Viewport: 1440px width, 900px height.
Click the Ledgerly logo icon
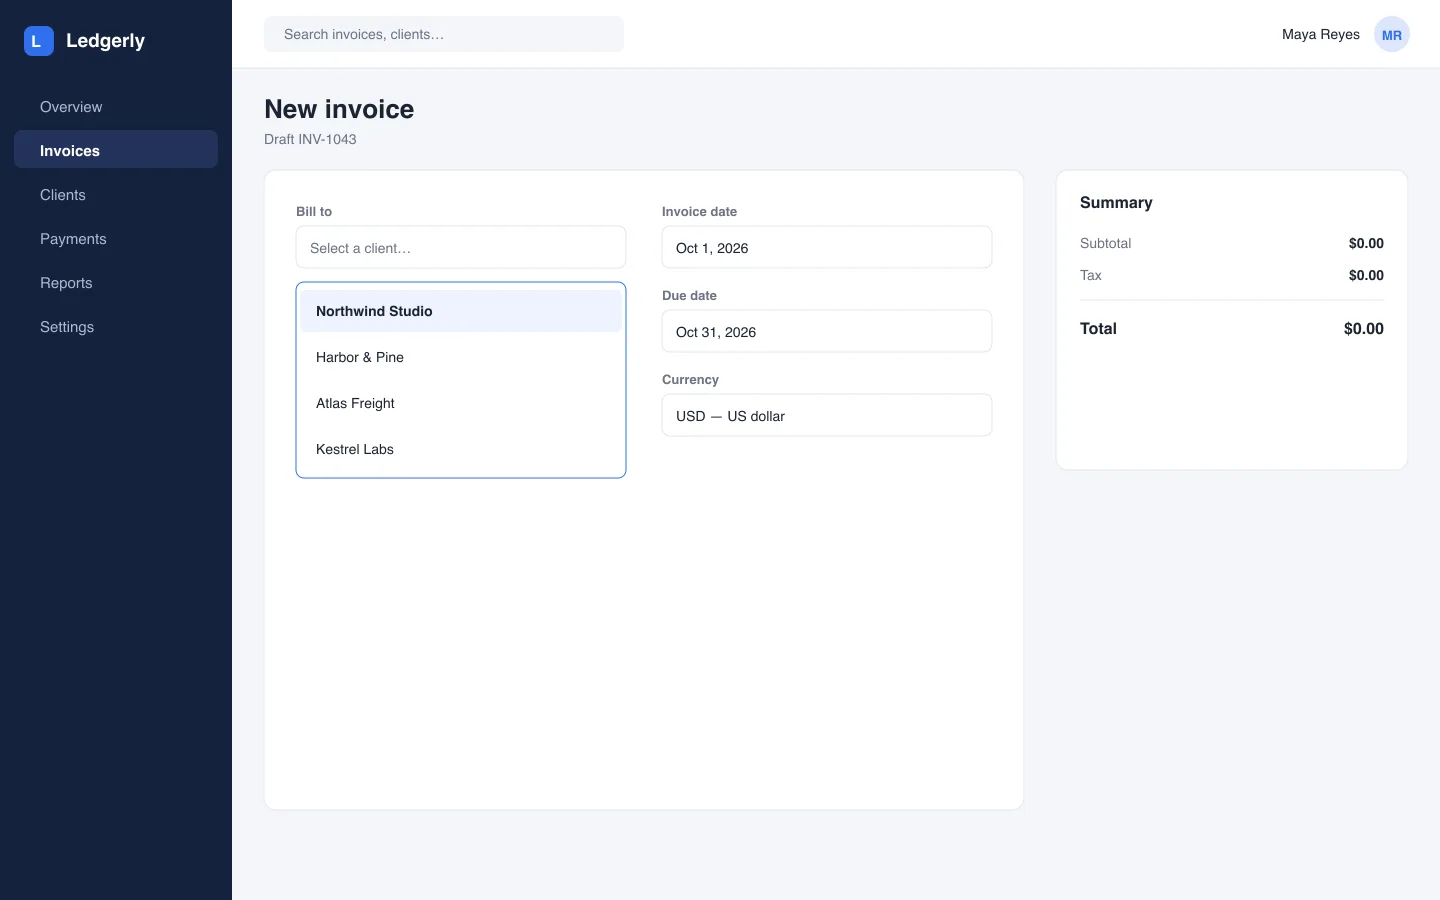38,41
